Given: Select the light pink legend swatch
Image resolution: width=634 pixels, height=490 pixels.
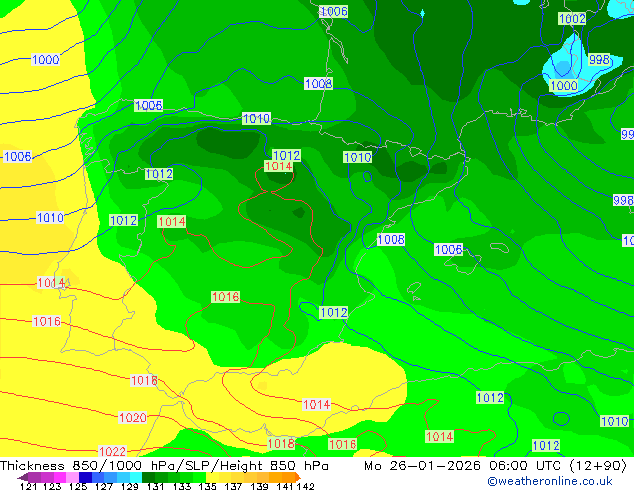Looking at the screenshot, I should tap(72, 477).
